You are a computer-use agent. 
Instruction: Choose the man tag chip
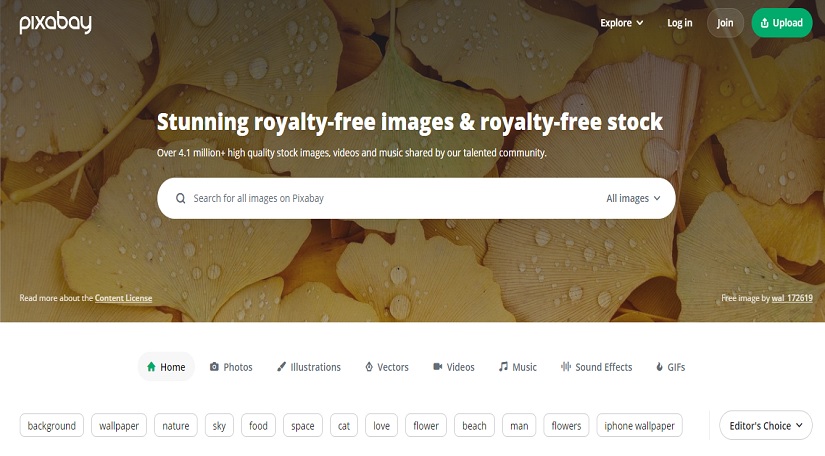tap(519, 425)
